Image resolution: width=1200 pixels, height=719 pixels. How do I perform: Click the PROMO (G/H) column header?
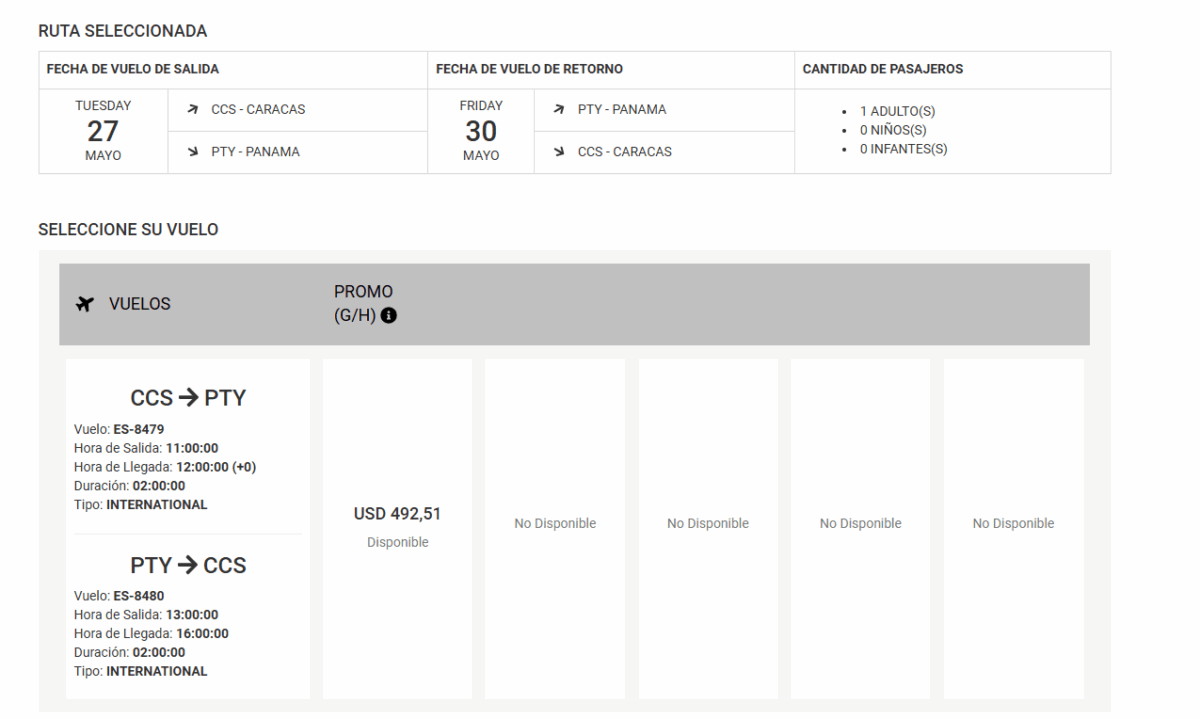[363, 303]
